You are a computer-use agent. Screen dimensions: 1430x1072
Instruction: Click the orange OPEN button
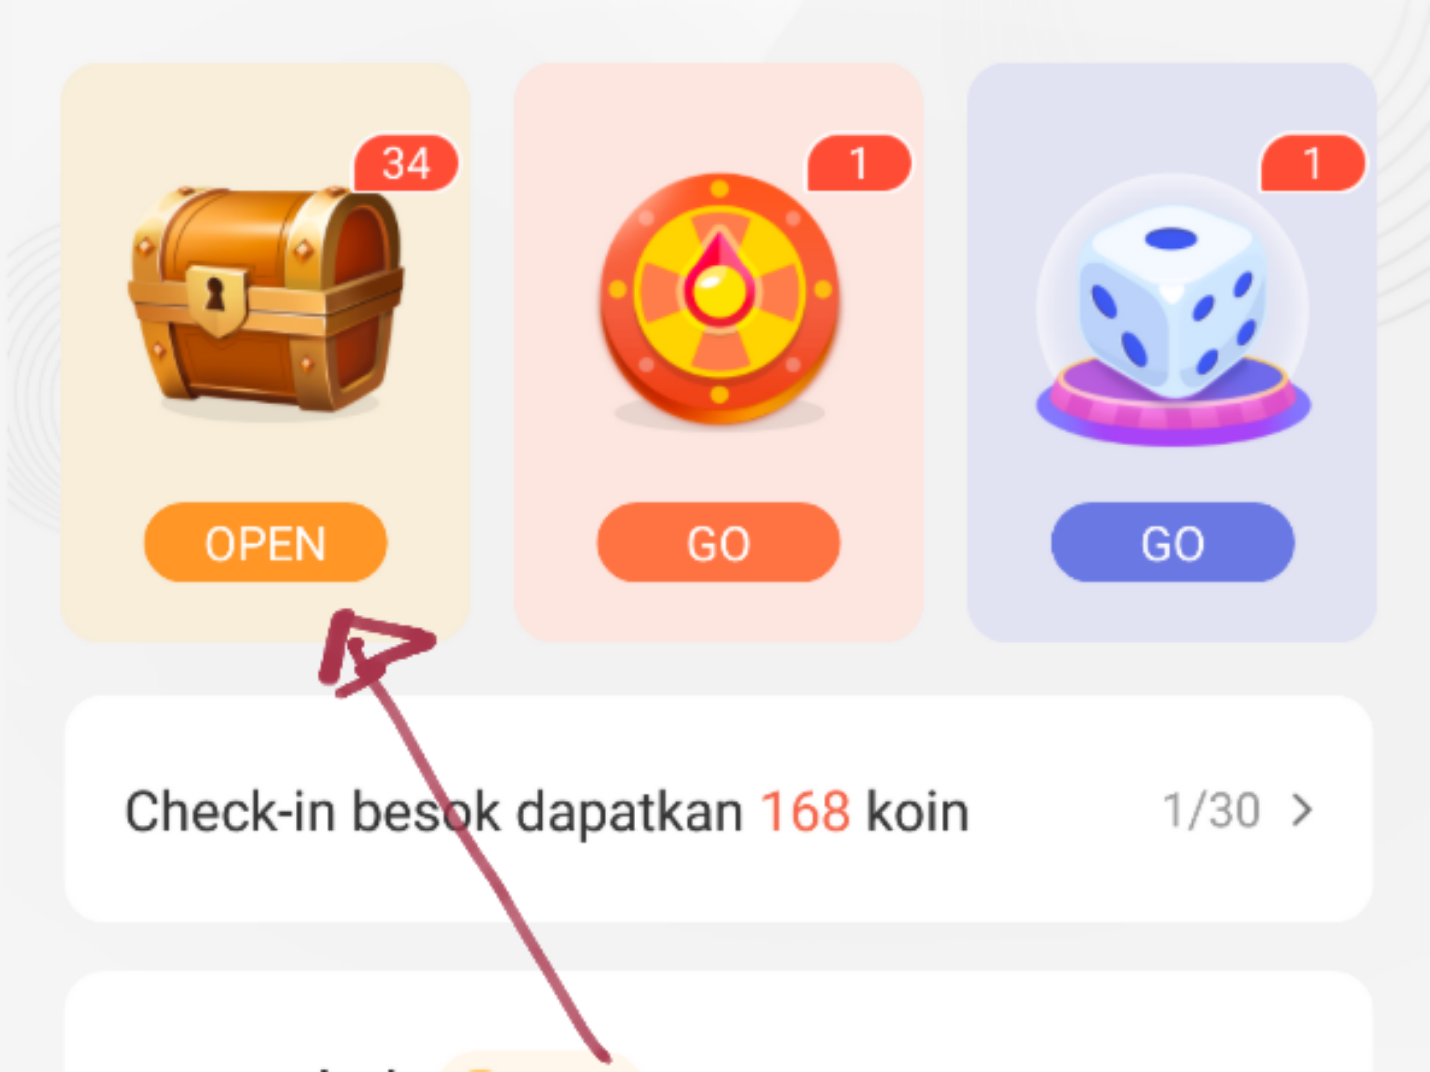265,543
